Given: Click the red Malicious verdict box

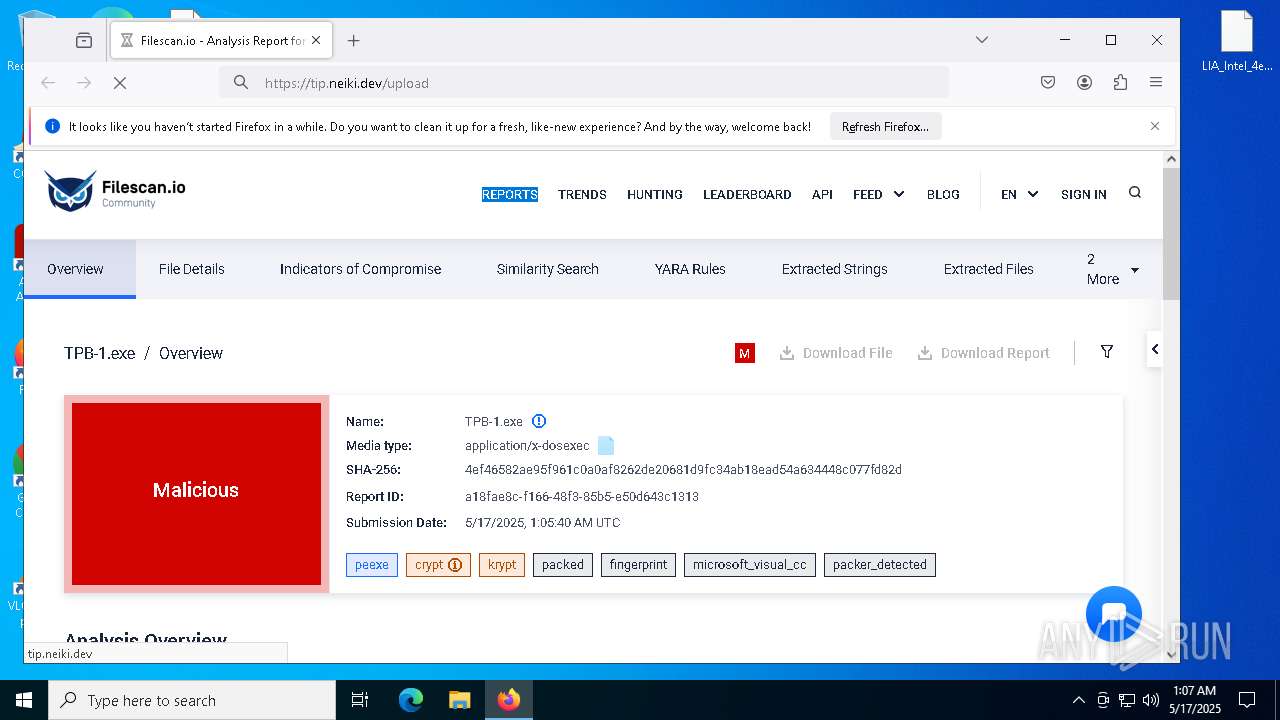Looking at the screenshot, I should point(196,494).
